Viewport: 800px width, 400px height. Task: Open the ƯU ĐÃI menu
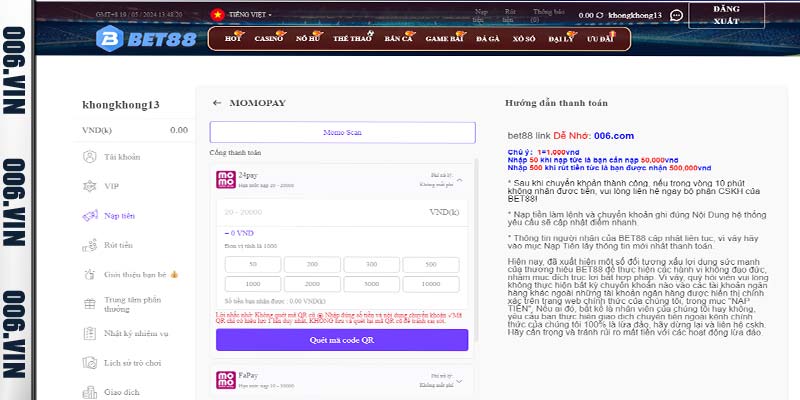(x=600, y=39)
